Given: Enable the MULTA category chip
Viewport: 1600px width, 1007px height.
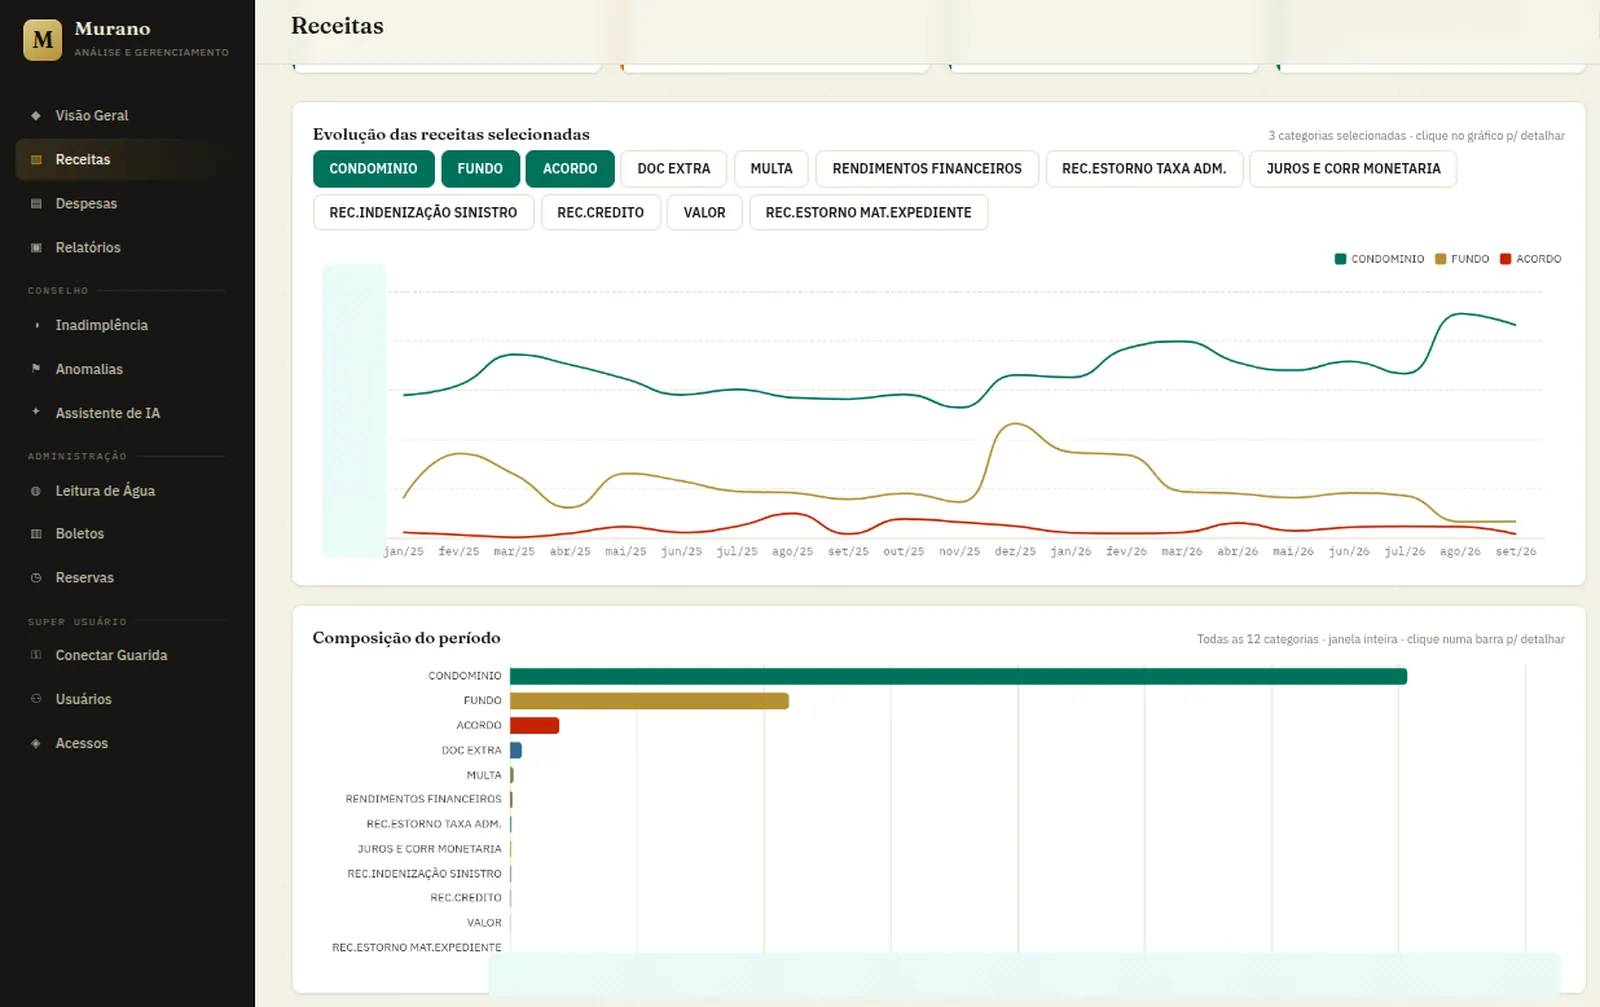Looking at the screenshot, I should (x=771, y=169).
